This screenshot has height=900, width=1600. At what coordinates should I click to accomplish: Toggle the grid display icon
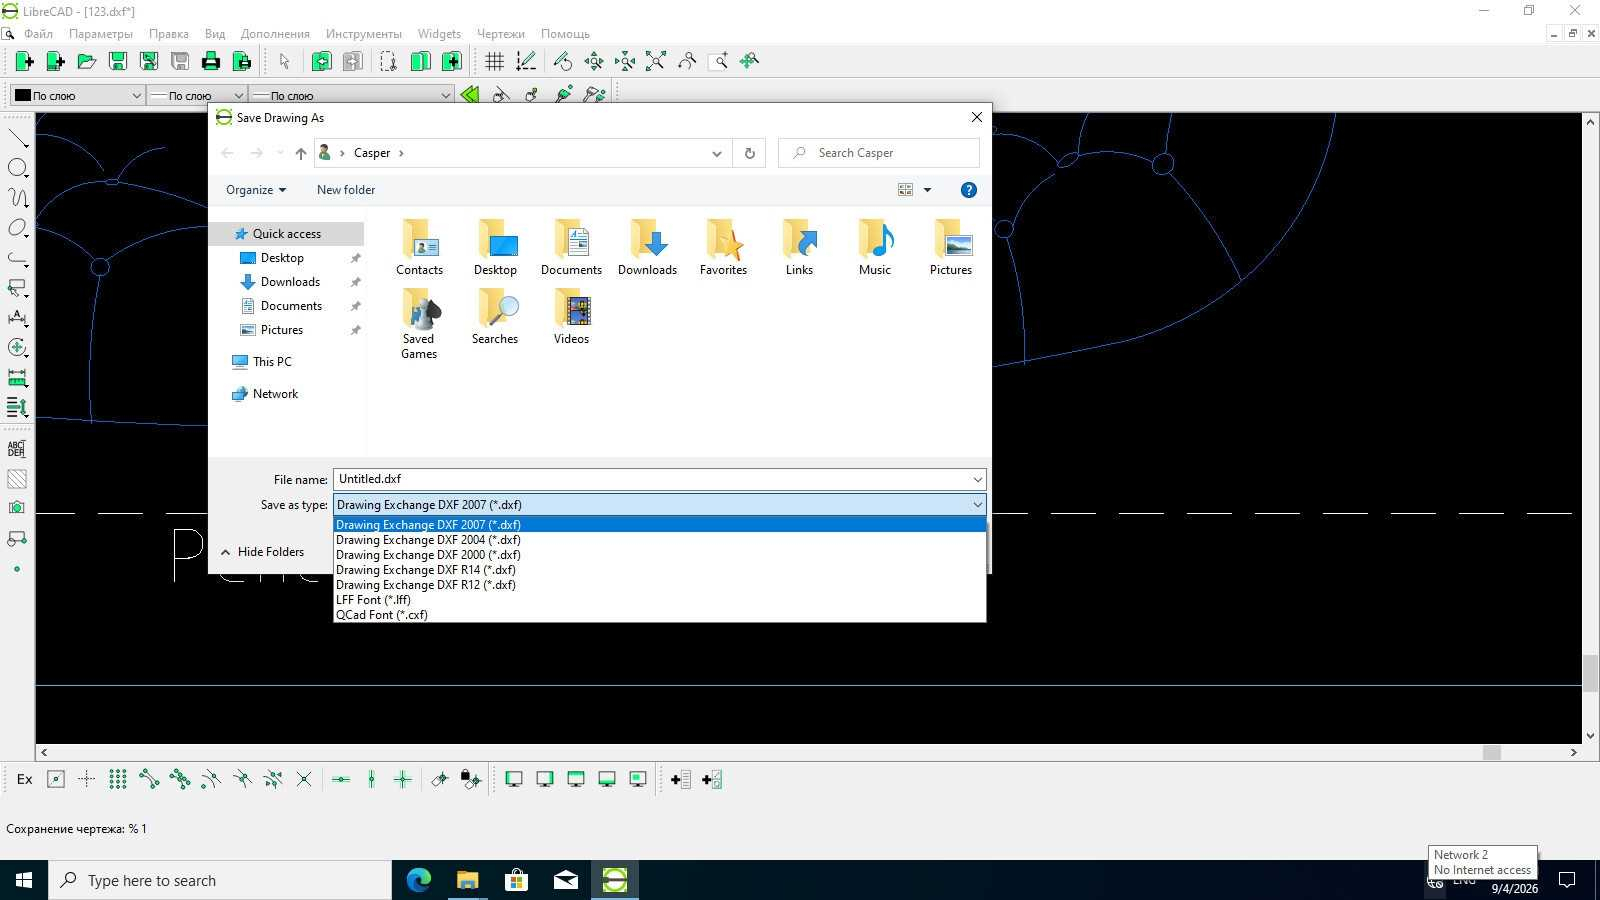click(x=494, y=62)
